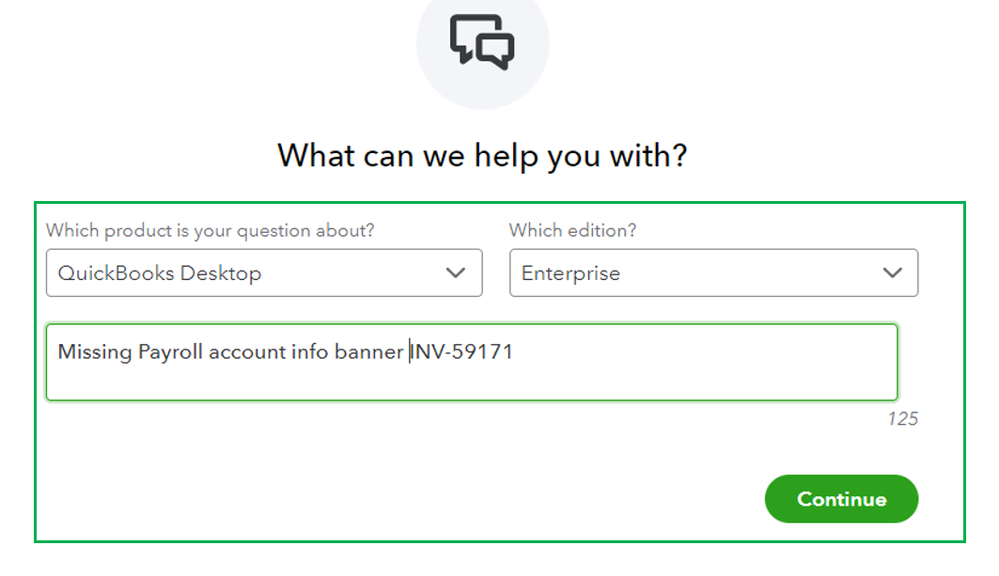This screenshot has height=576, width=999.
Task: Click the chevron arrow beside Enterprise
Action: coord(892,273)
